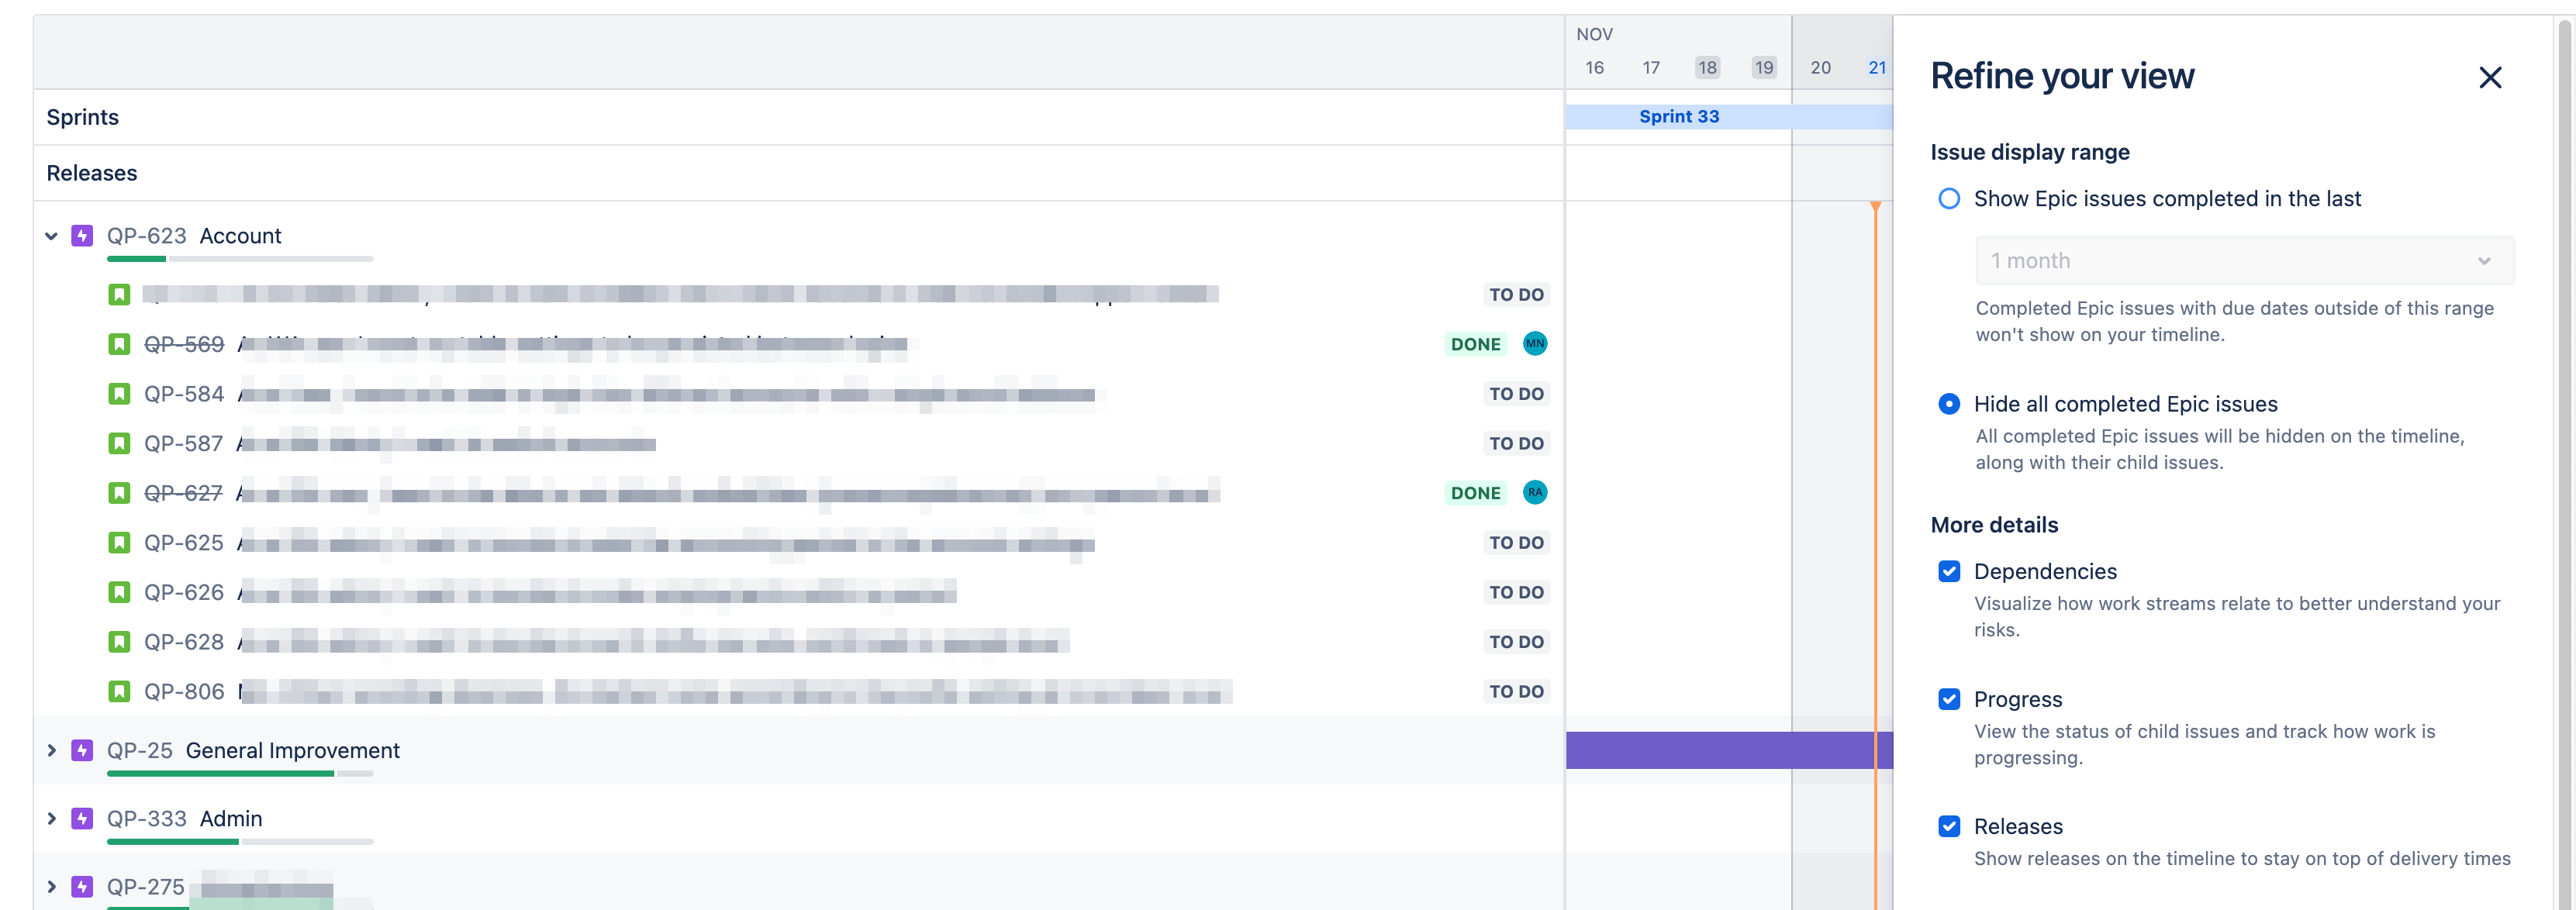Click the QP-25 General Improvement progress bar
The image size is (2576, 910).
(x=240, y=773)
